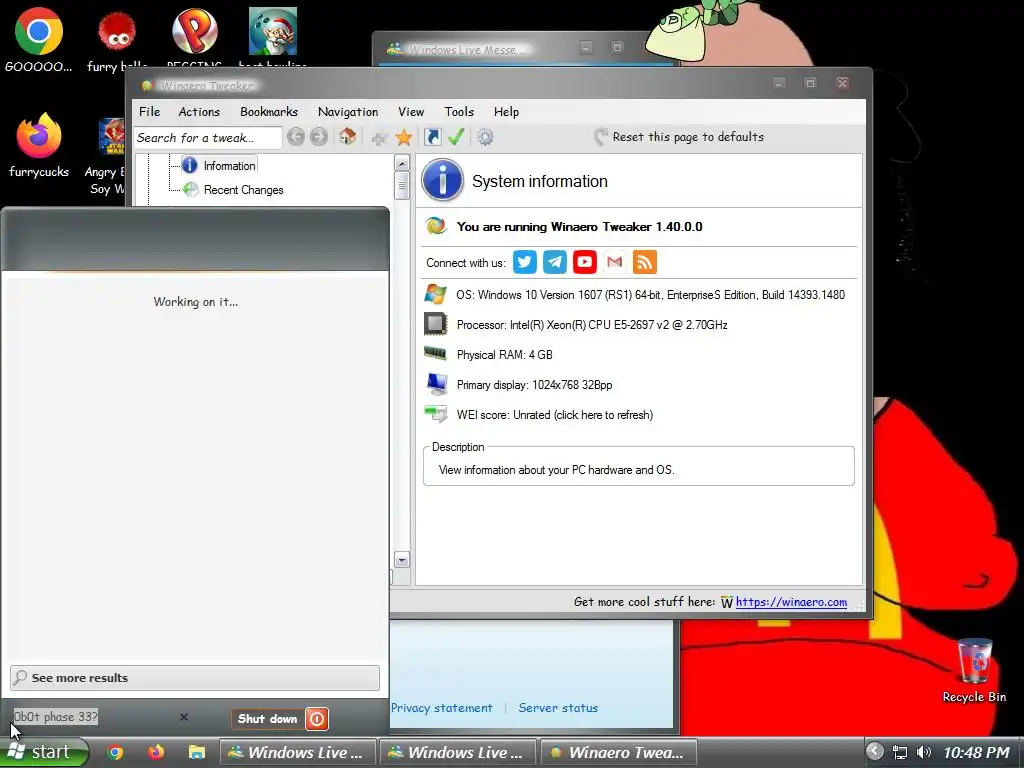
Task: Switch to second Windows Live taskbar button
Action: click(457, 752)
